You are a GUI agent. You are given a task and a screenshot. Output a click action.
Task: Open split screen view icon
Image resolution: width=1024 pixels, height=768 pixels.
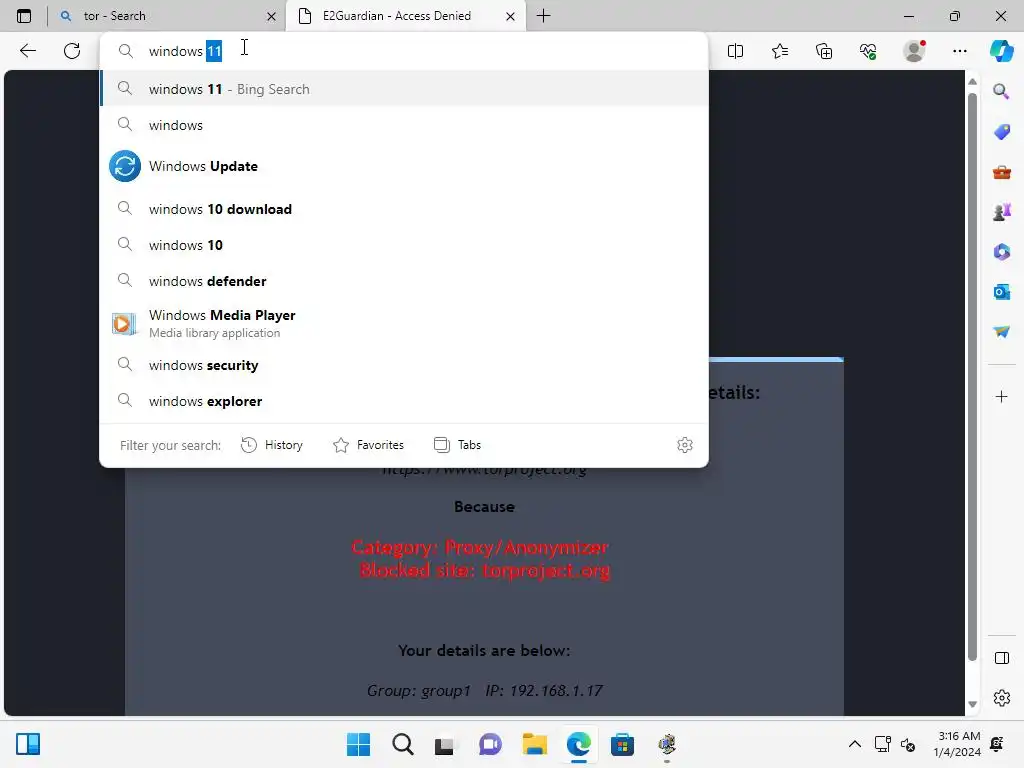735,51
